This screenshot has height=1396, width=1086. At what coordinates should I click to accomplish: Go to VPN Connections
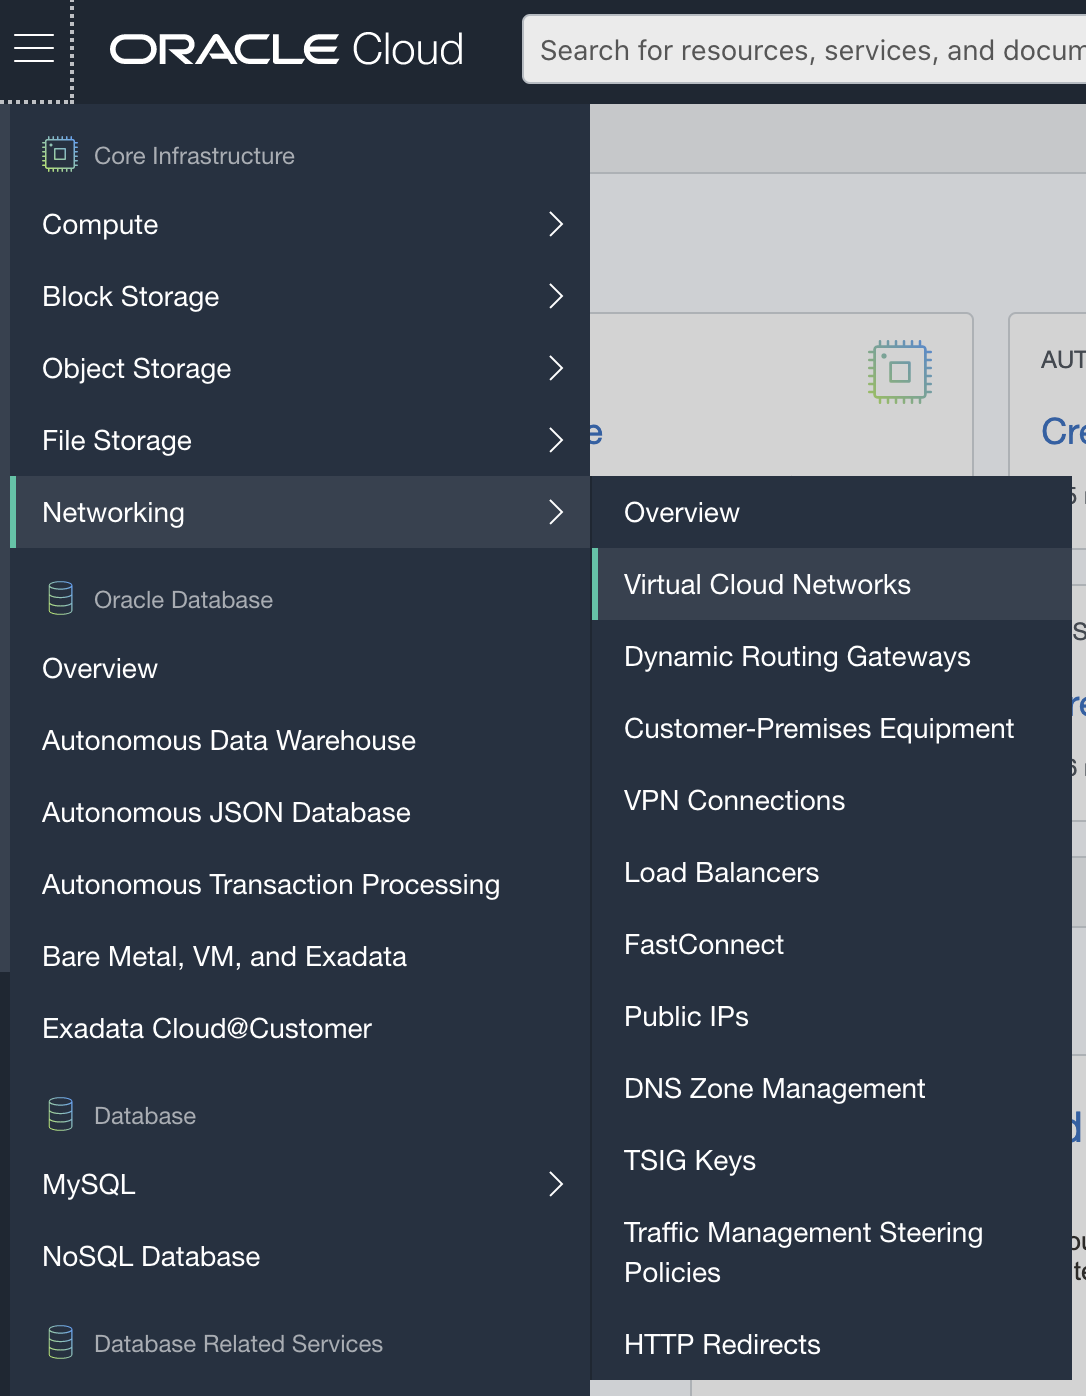tap(832, 800)
